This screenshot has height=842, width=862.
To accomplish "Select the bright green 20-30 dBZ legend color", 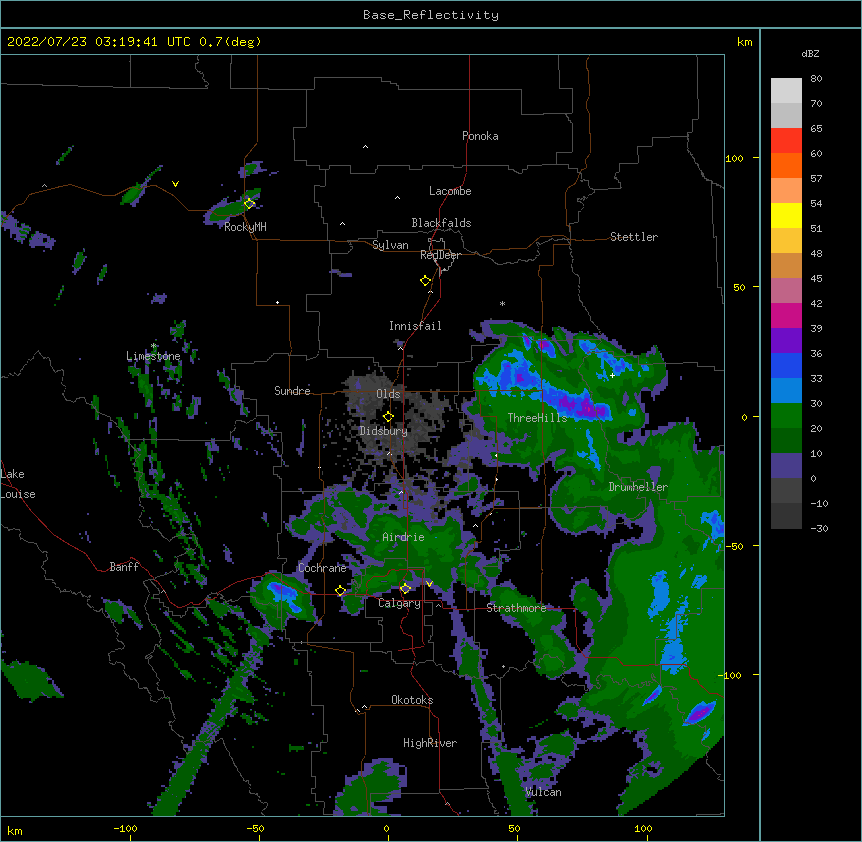I will click(x=786, y=416).
